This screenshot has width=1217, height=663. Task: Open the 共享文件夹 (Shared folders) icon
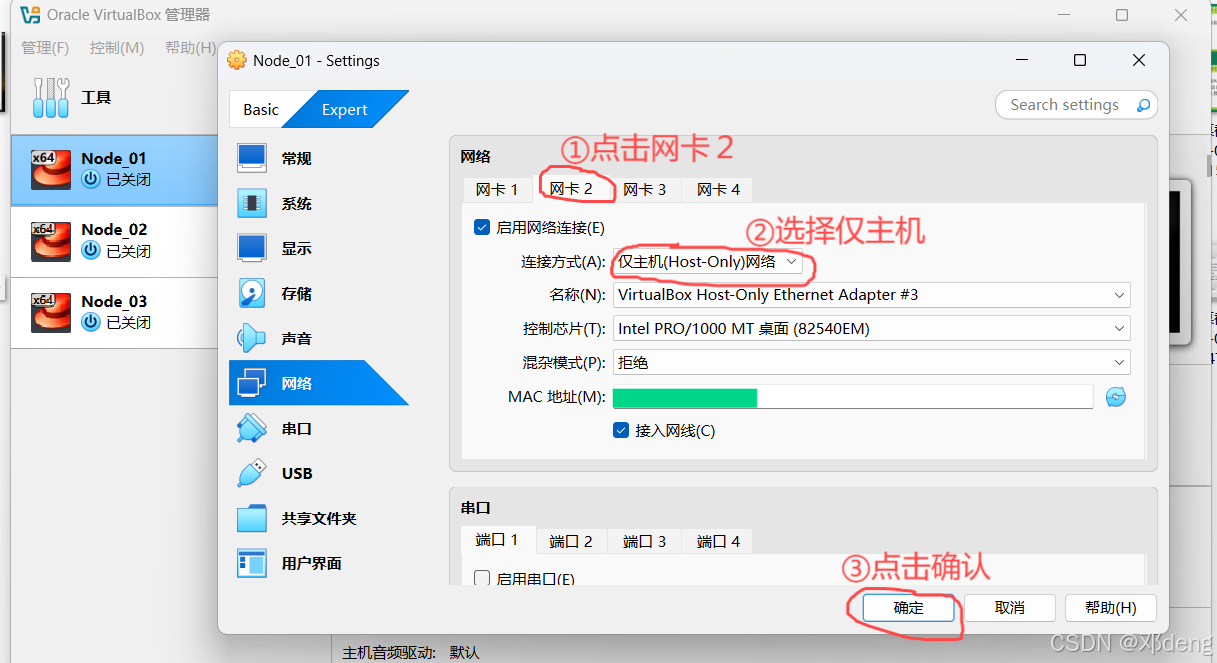252,518
